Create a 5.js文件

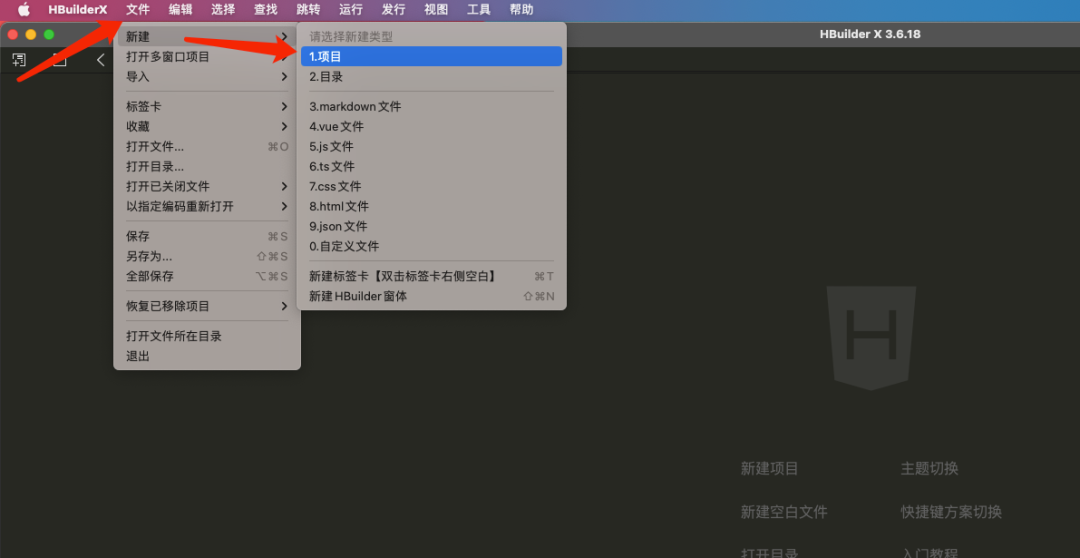pos(431,147)
